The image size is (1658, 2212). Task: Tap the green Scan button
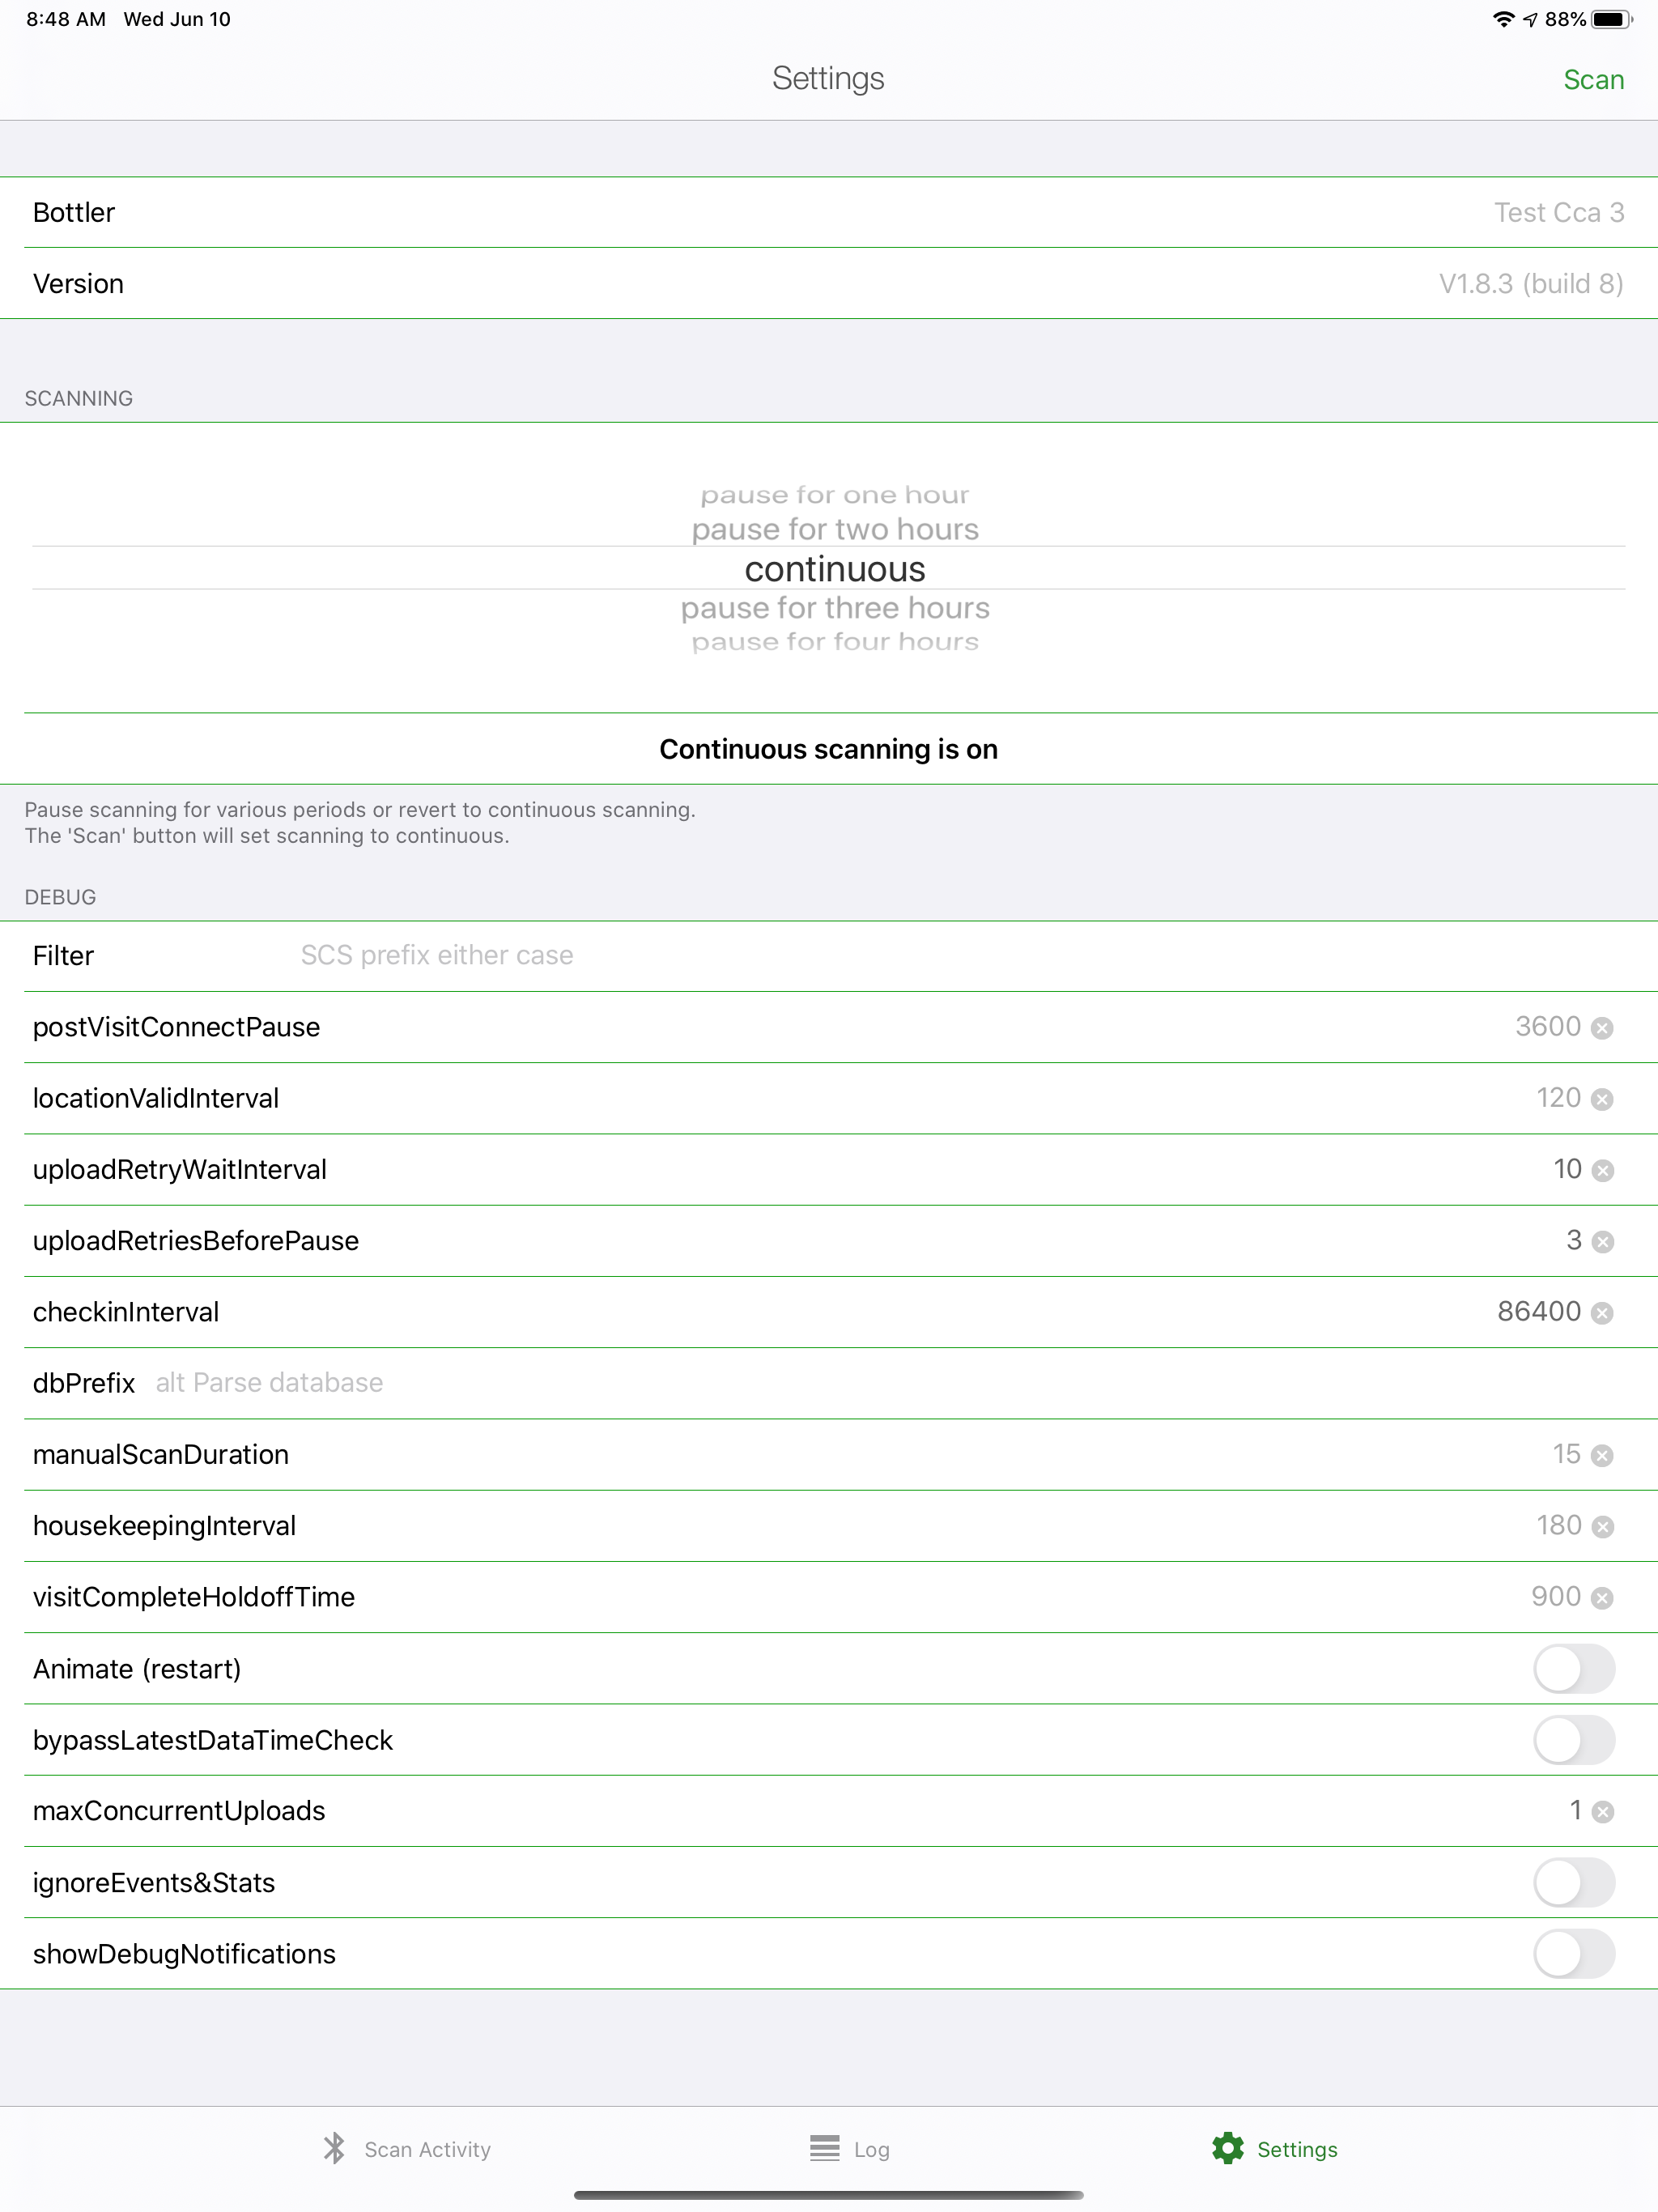pyautogui.click(x=1593, y=80)
